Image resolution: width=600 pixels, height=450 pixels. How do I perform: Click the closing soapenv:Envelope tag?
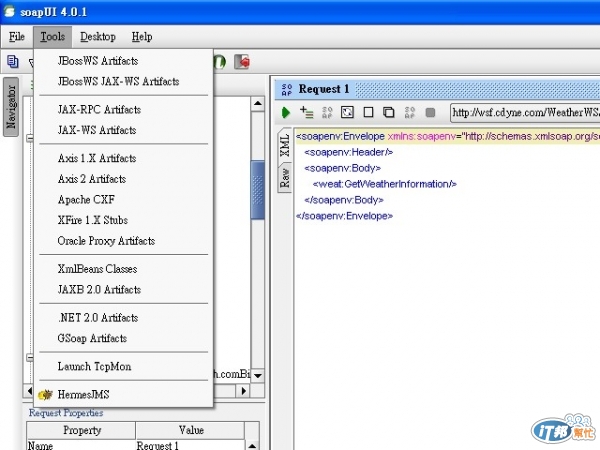(x=344, y=216)
